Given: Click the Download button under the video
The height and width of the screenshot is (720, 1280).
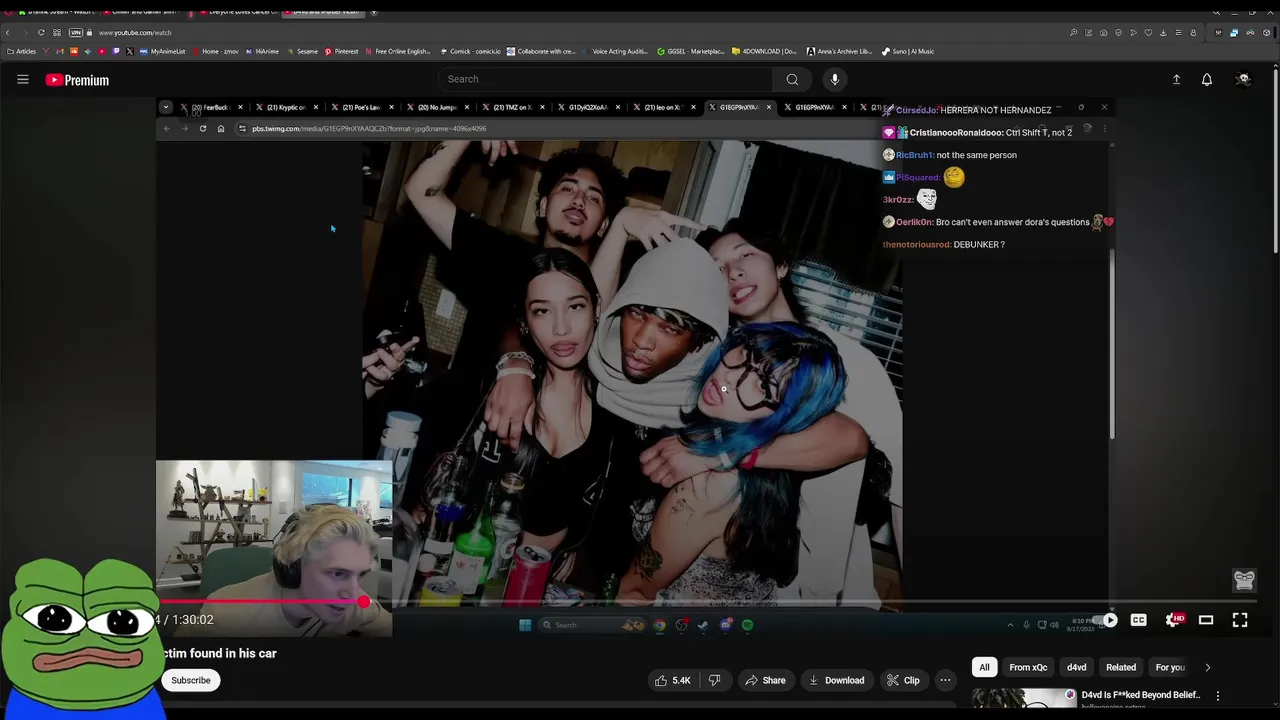Looking at the screenshot, I should click(837, 680).
